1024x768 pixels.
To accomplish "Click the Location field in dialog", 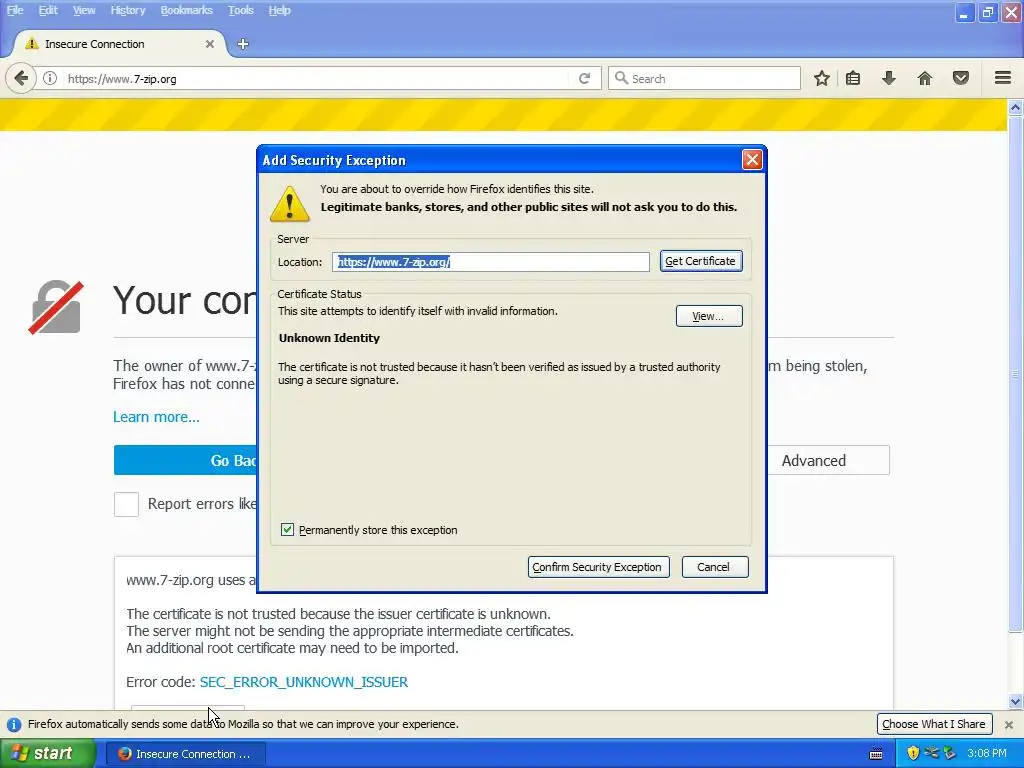I will pos(490,262).
